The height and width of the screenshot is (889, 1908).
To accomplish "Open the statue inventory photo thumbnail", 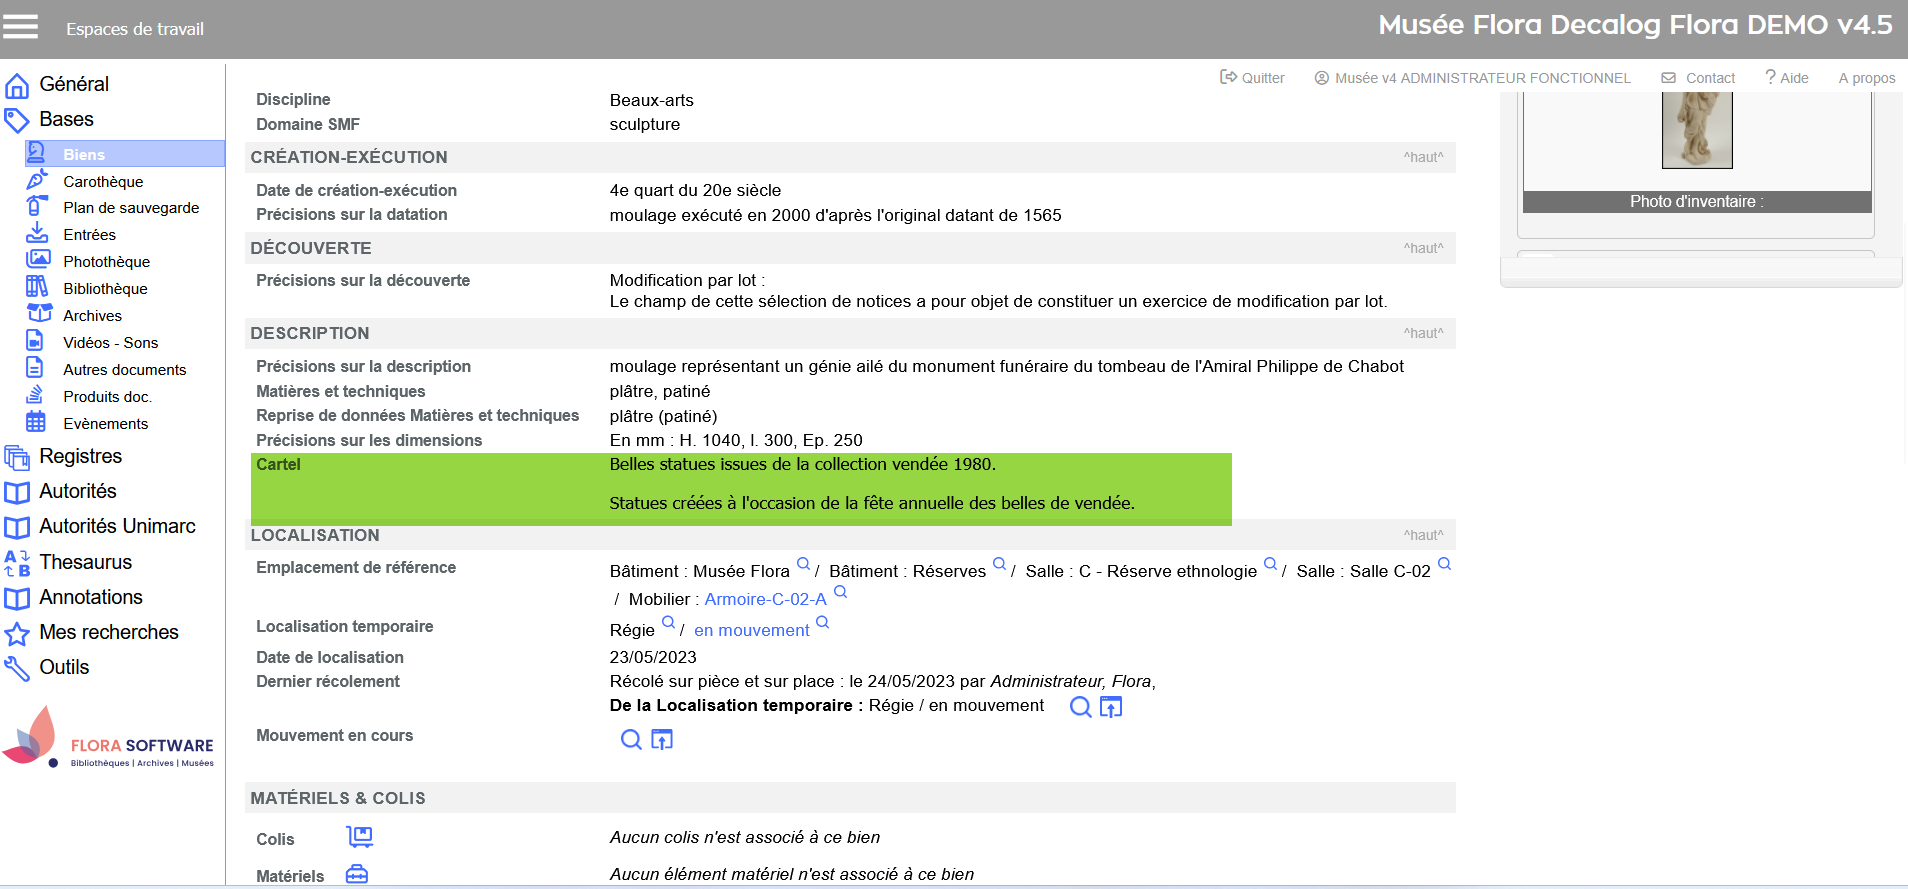I will point(1696,130).
